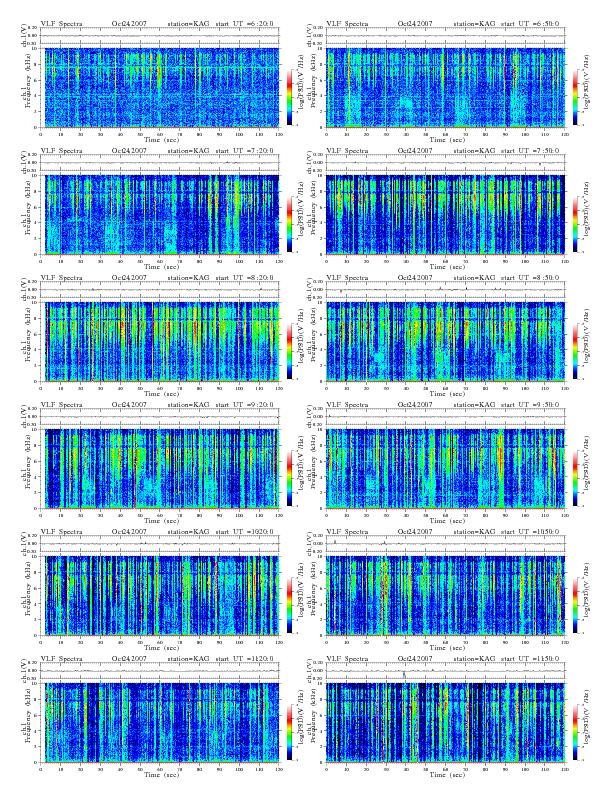The height and width of the screenshot is (792, 612).
Task: Click the ch.1(V) waveform strip above the 9:50:0 spectrogram
Action: [x=445, y=417]
